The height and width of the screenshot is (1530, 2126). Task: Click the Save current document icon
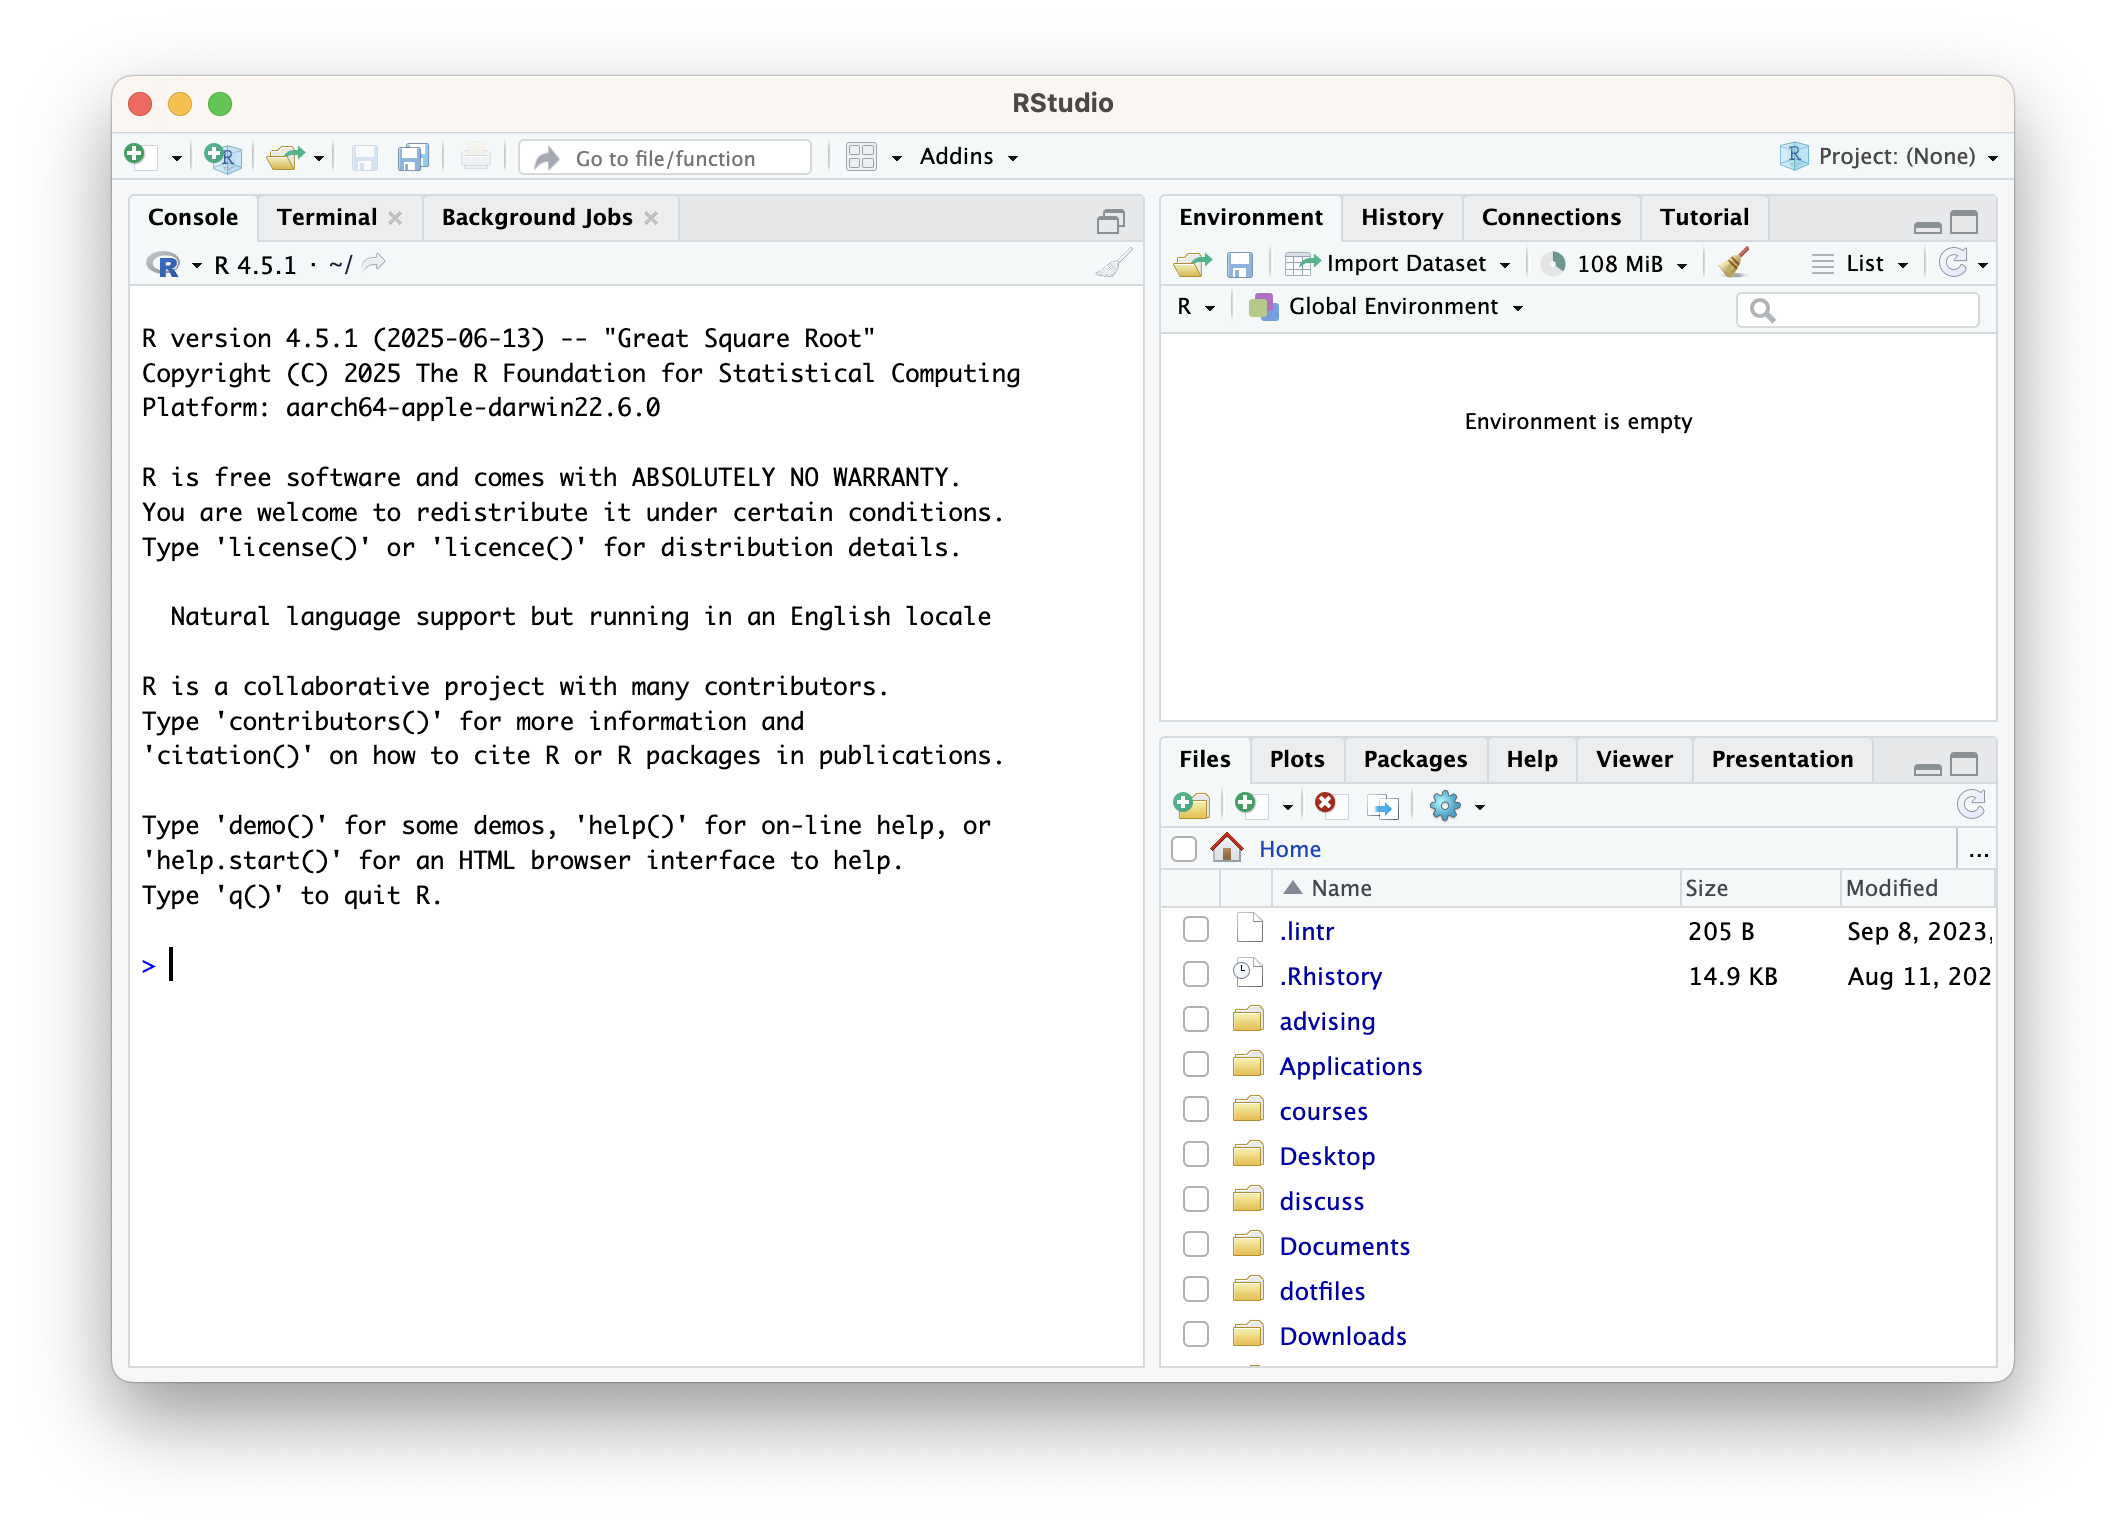pos(364,157)
